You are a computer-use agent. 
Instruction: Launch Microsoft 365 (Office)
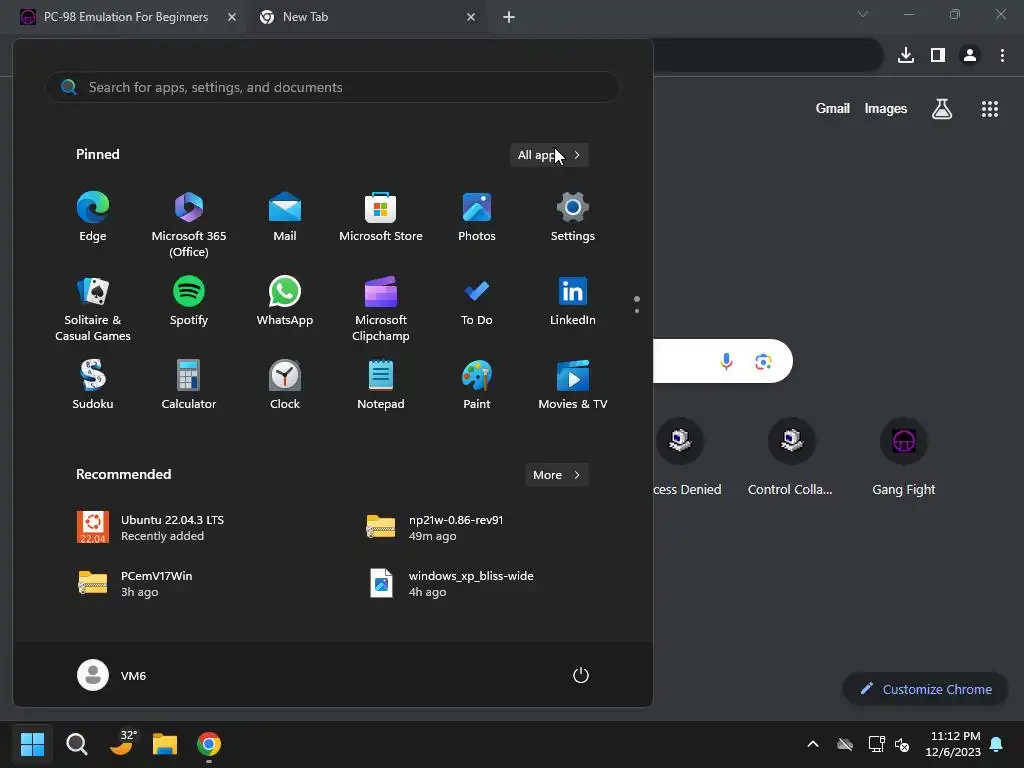tap(189, 225)
